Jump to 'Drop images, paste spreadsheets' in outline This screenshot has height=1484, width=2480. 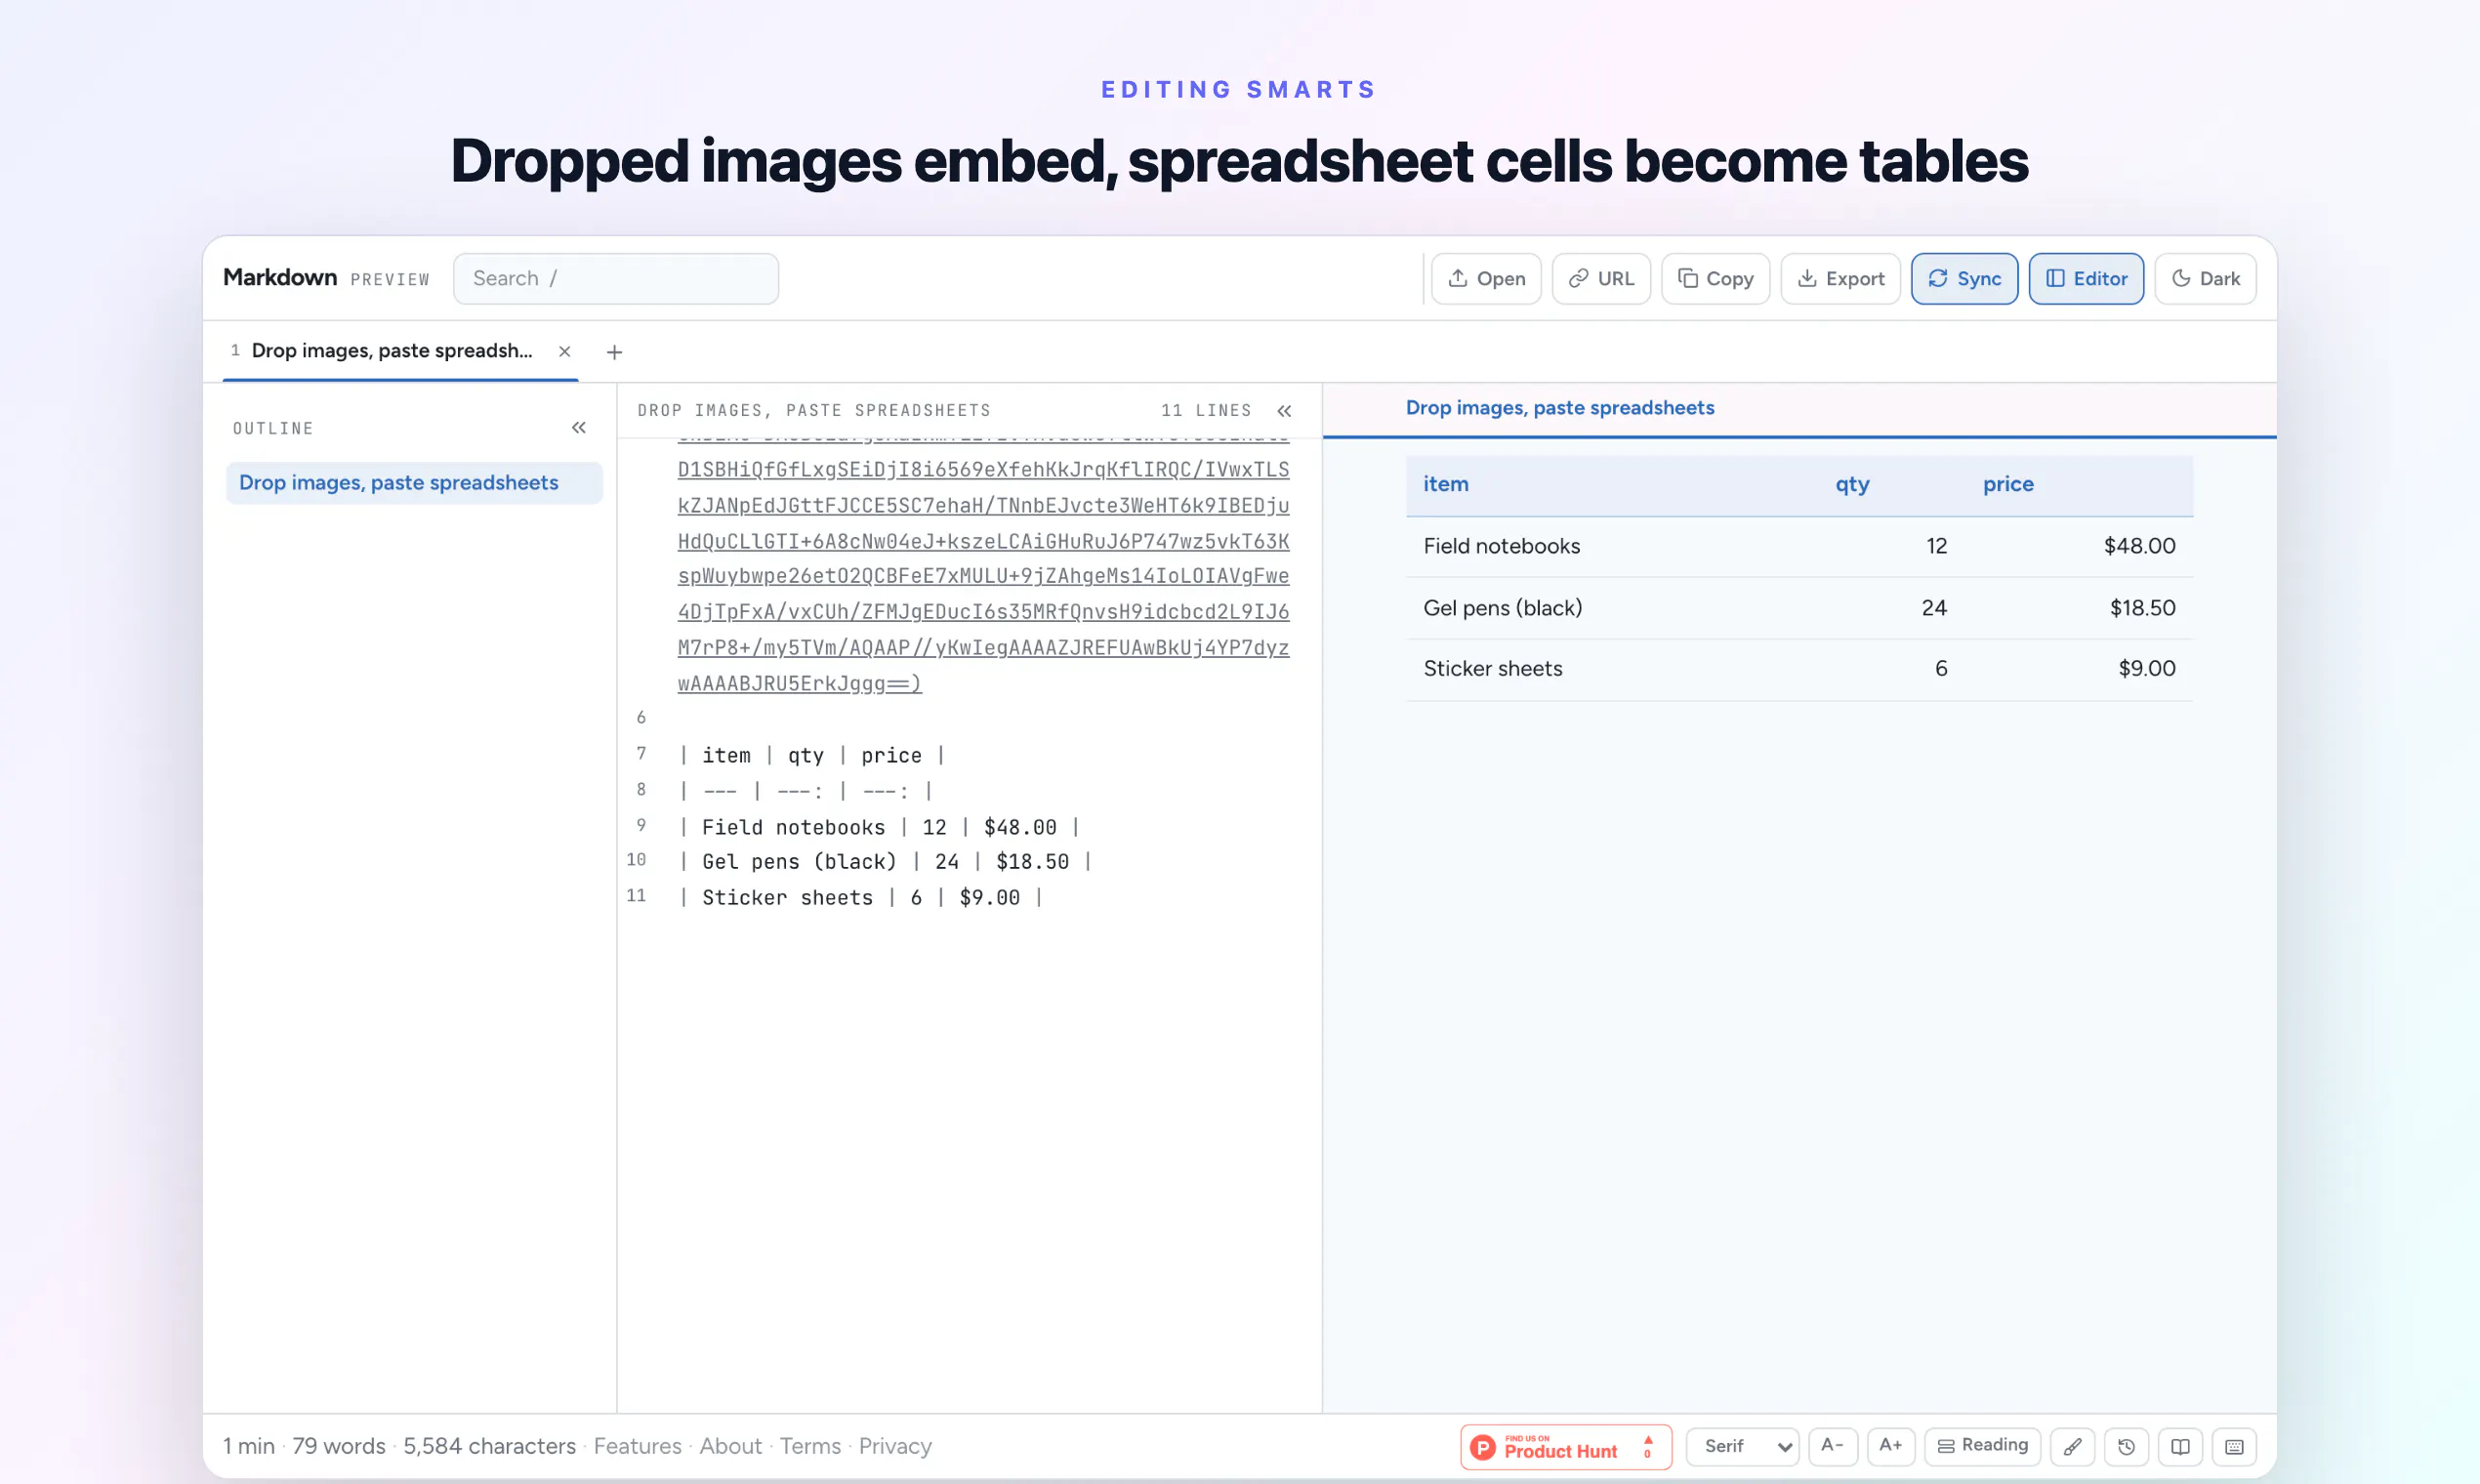point(414,483)
